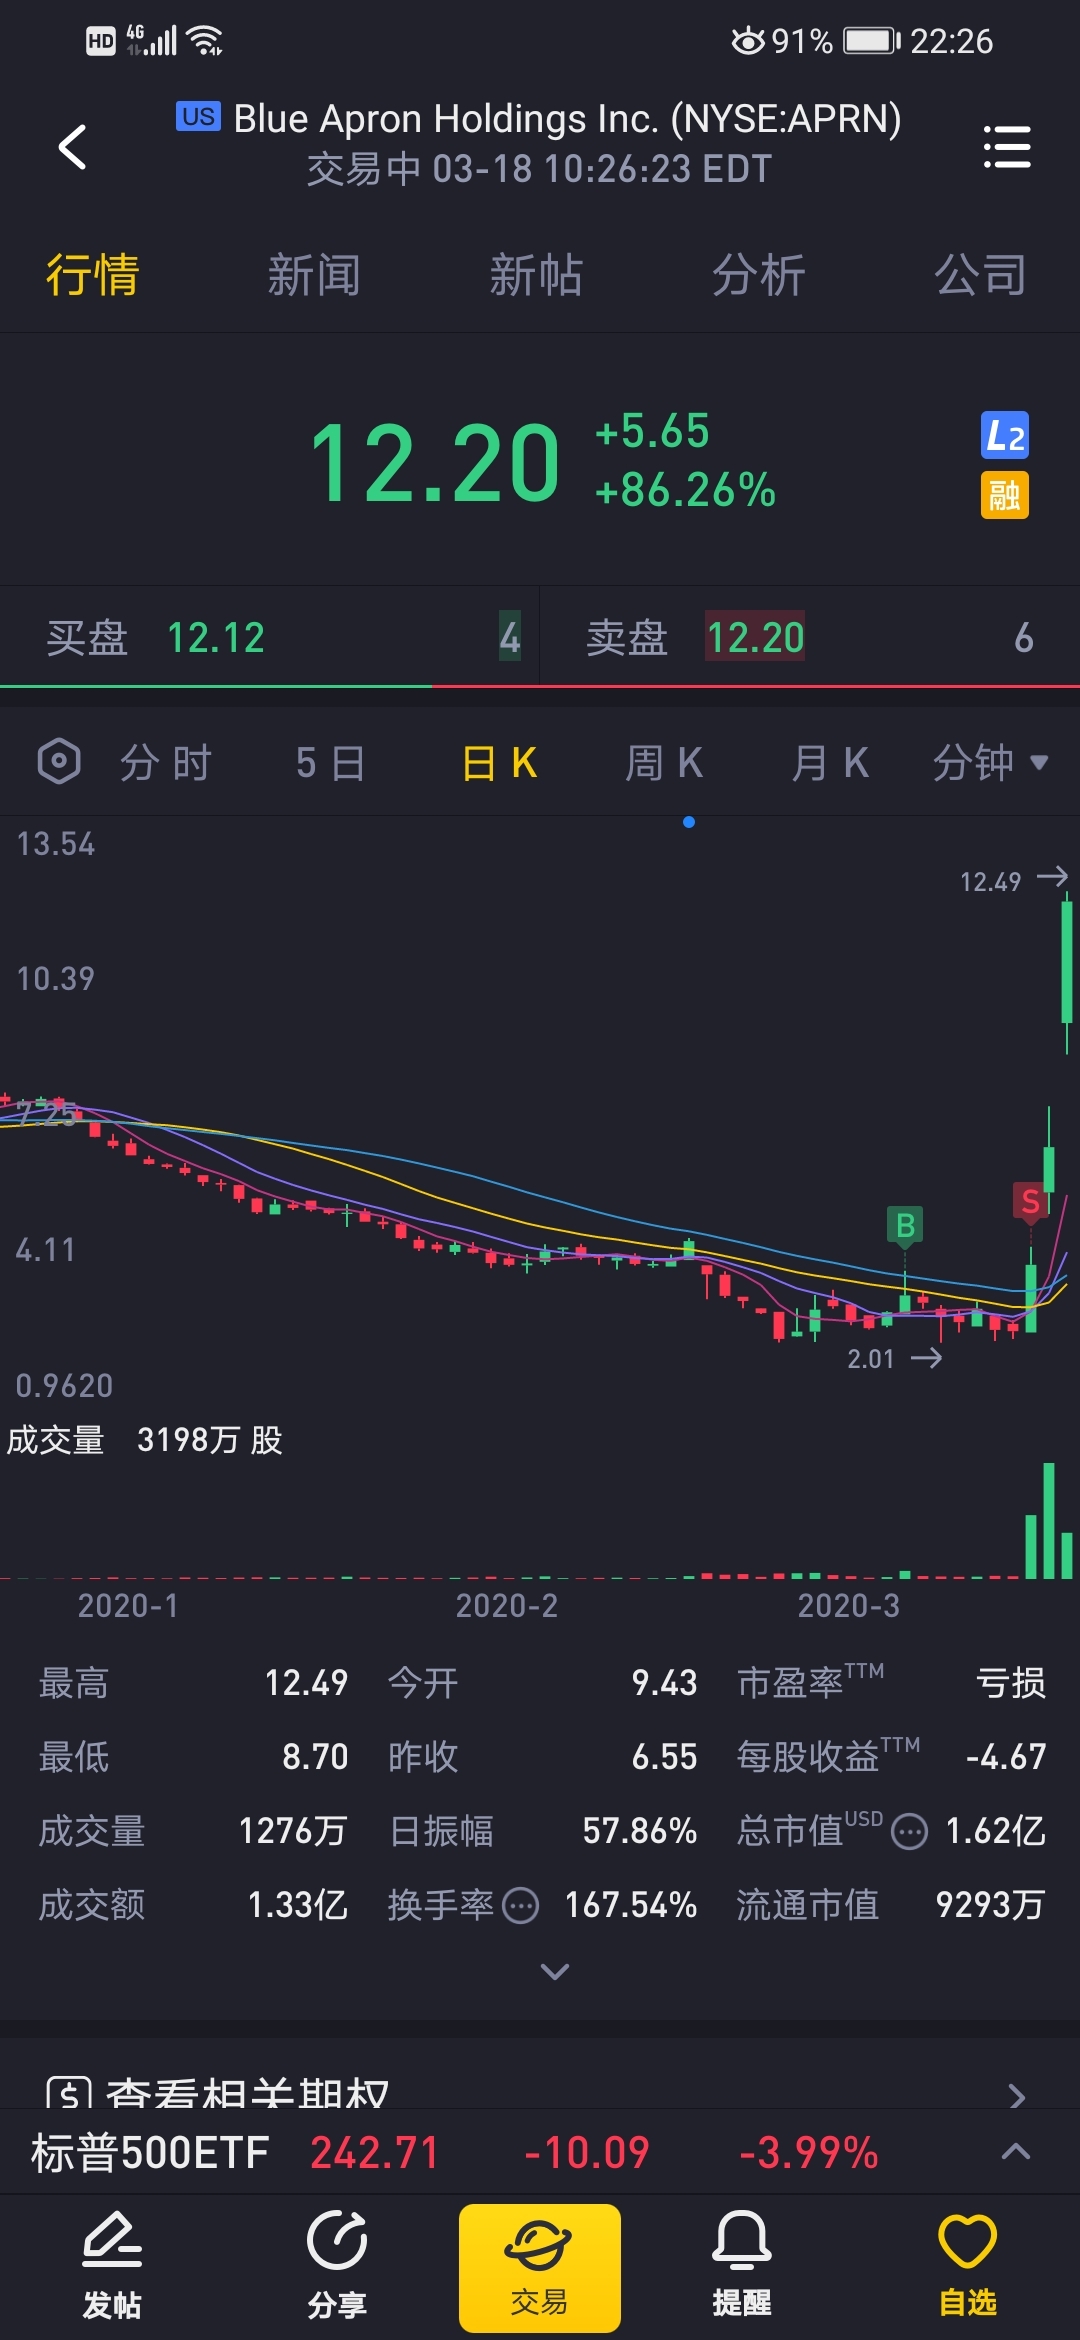The image size is (1080, 2340).
Task: Select 月K chart period
Action: [830, 763]
